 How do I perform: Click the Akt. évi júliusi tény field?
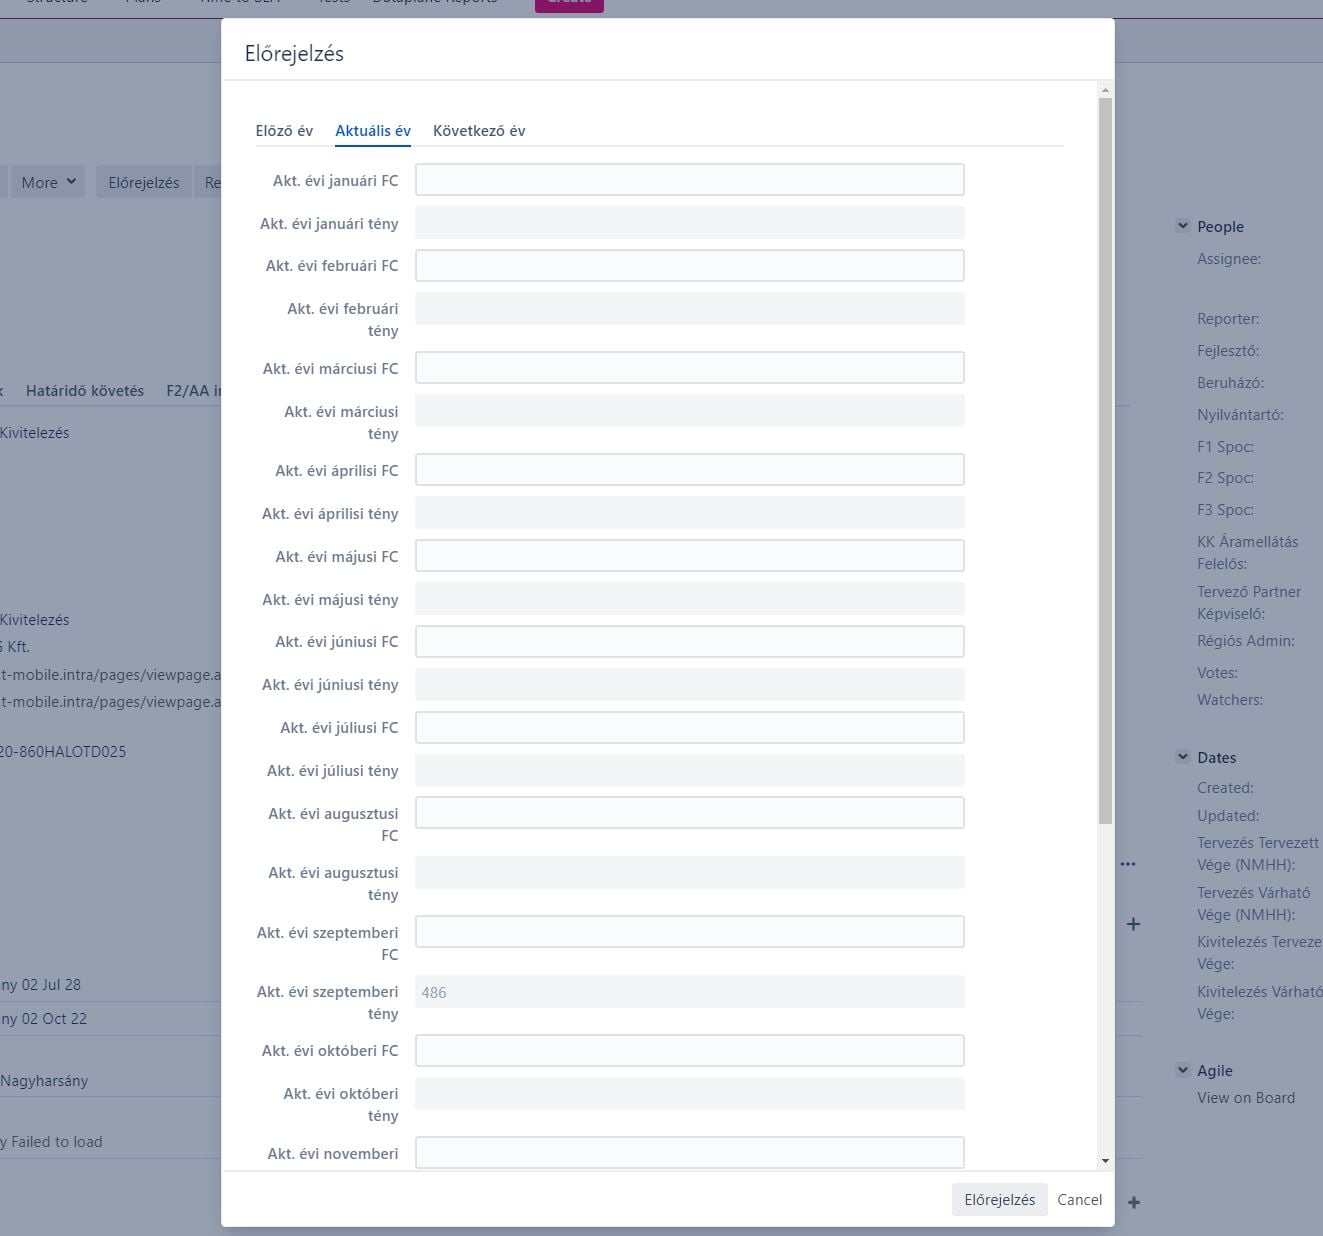pyautogui.click(x=690, y=771)
